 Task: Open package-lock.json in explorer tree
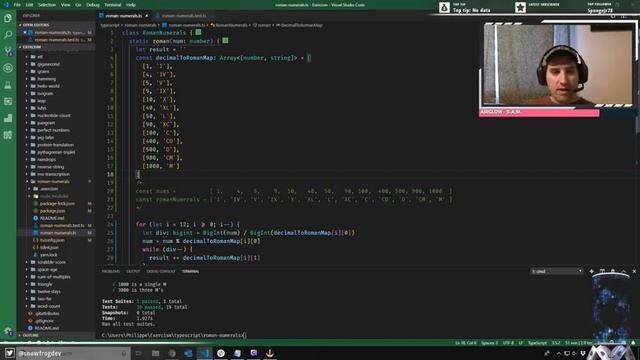tap(57, 204)
